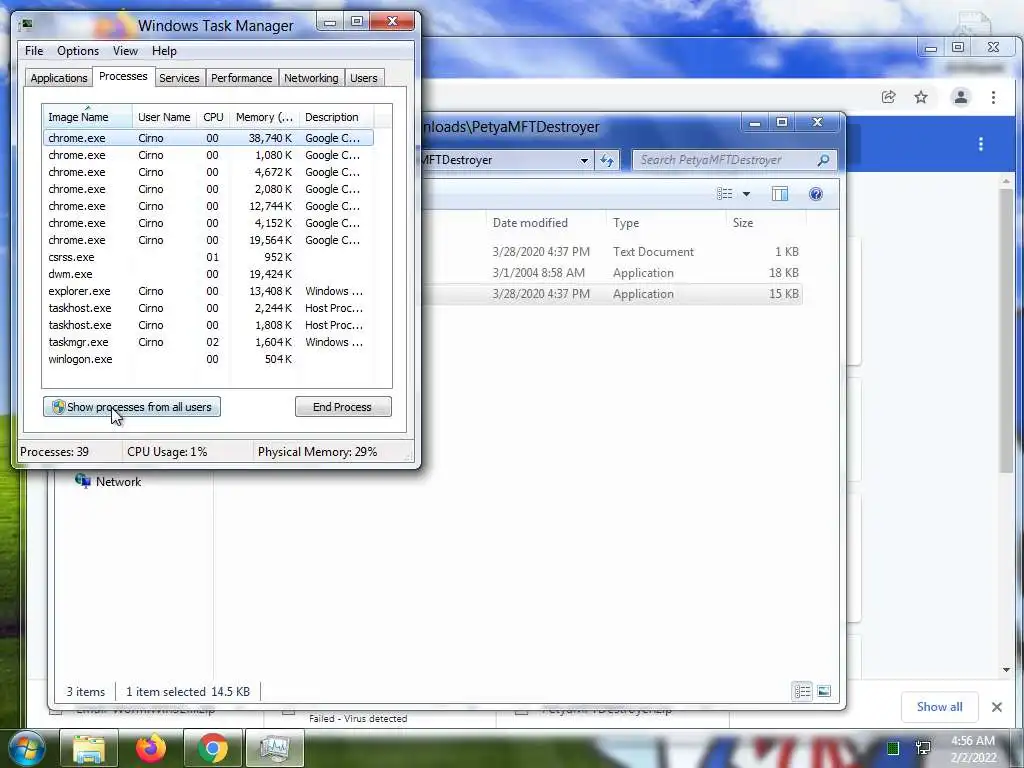
Task: Sort Explorer files by Type column
Action: coord(665,223)
